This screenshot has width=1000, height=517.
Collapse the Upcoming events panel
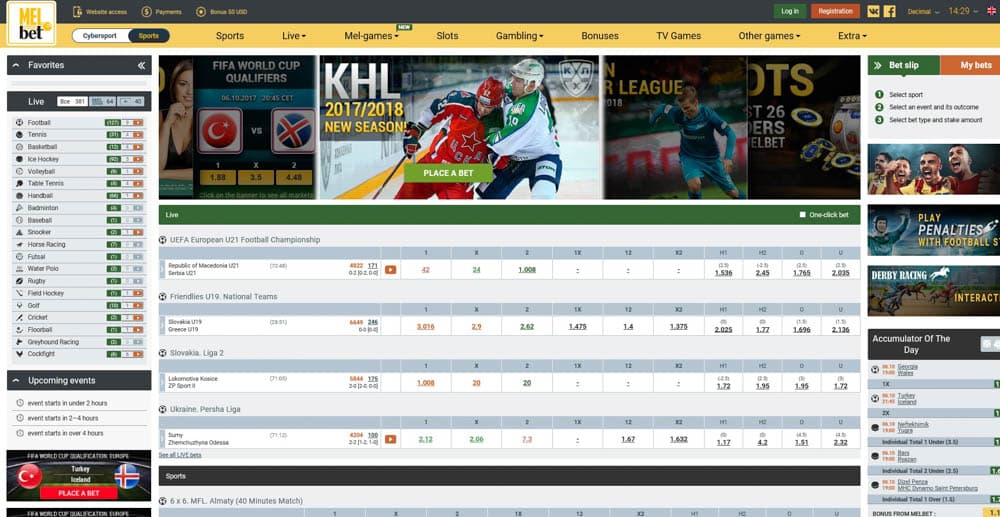click(16, 381)
